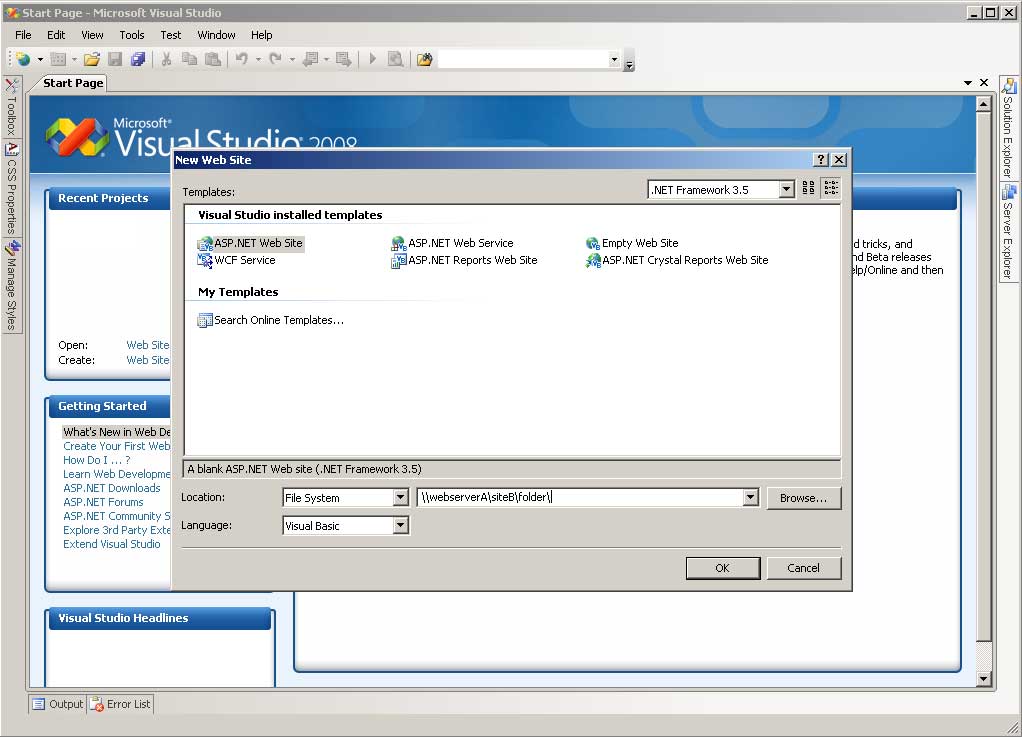Open the Solution Explorer side panel
The width and height of the screenshot is (1022, 737).
pos(1008,129)
